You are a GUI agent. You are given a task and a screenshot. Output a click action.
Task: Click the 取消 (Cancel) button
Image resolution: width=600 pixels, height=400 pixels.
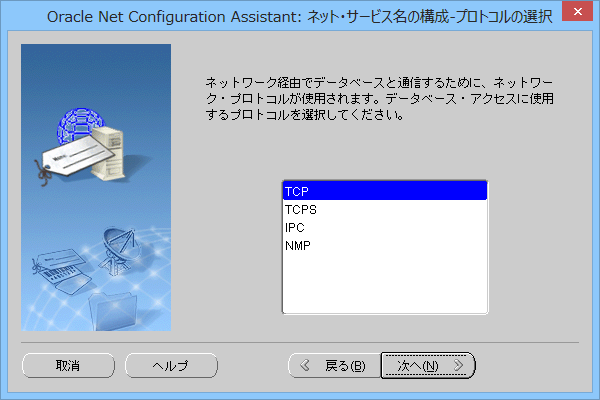(68, 366)
